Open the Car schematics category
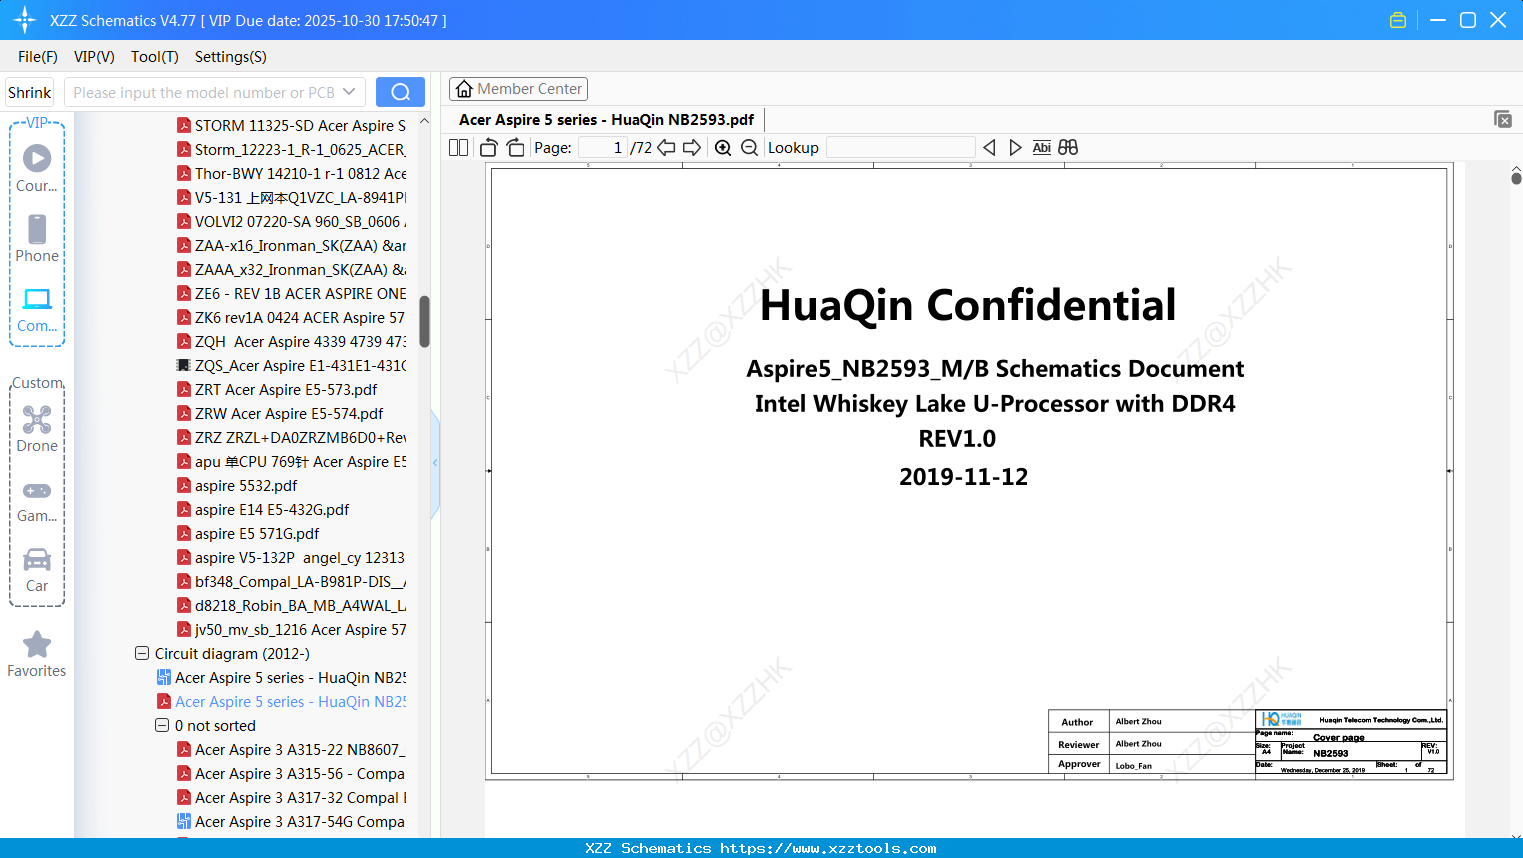 [x=37, y=569]
